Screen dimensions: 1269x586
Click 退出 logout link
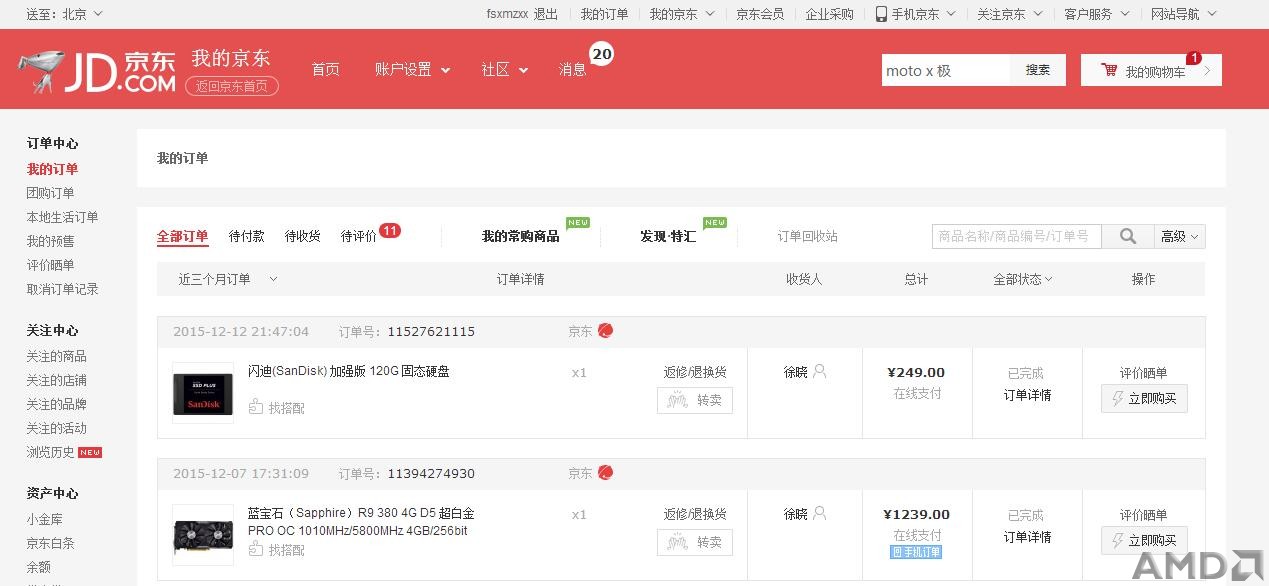pos(546,14)
